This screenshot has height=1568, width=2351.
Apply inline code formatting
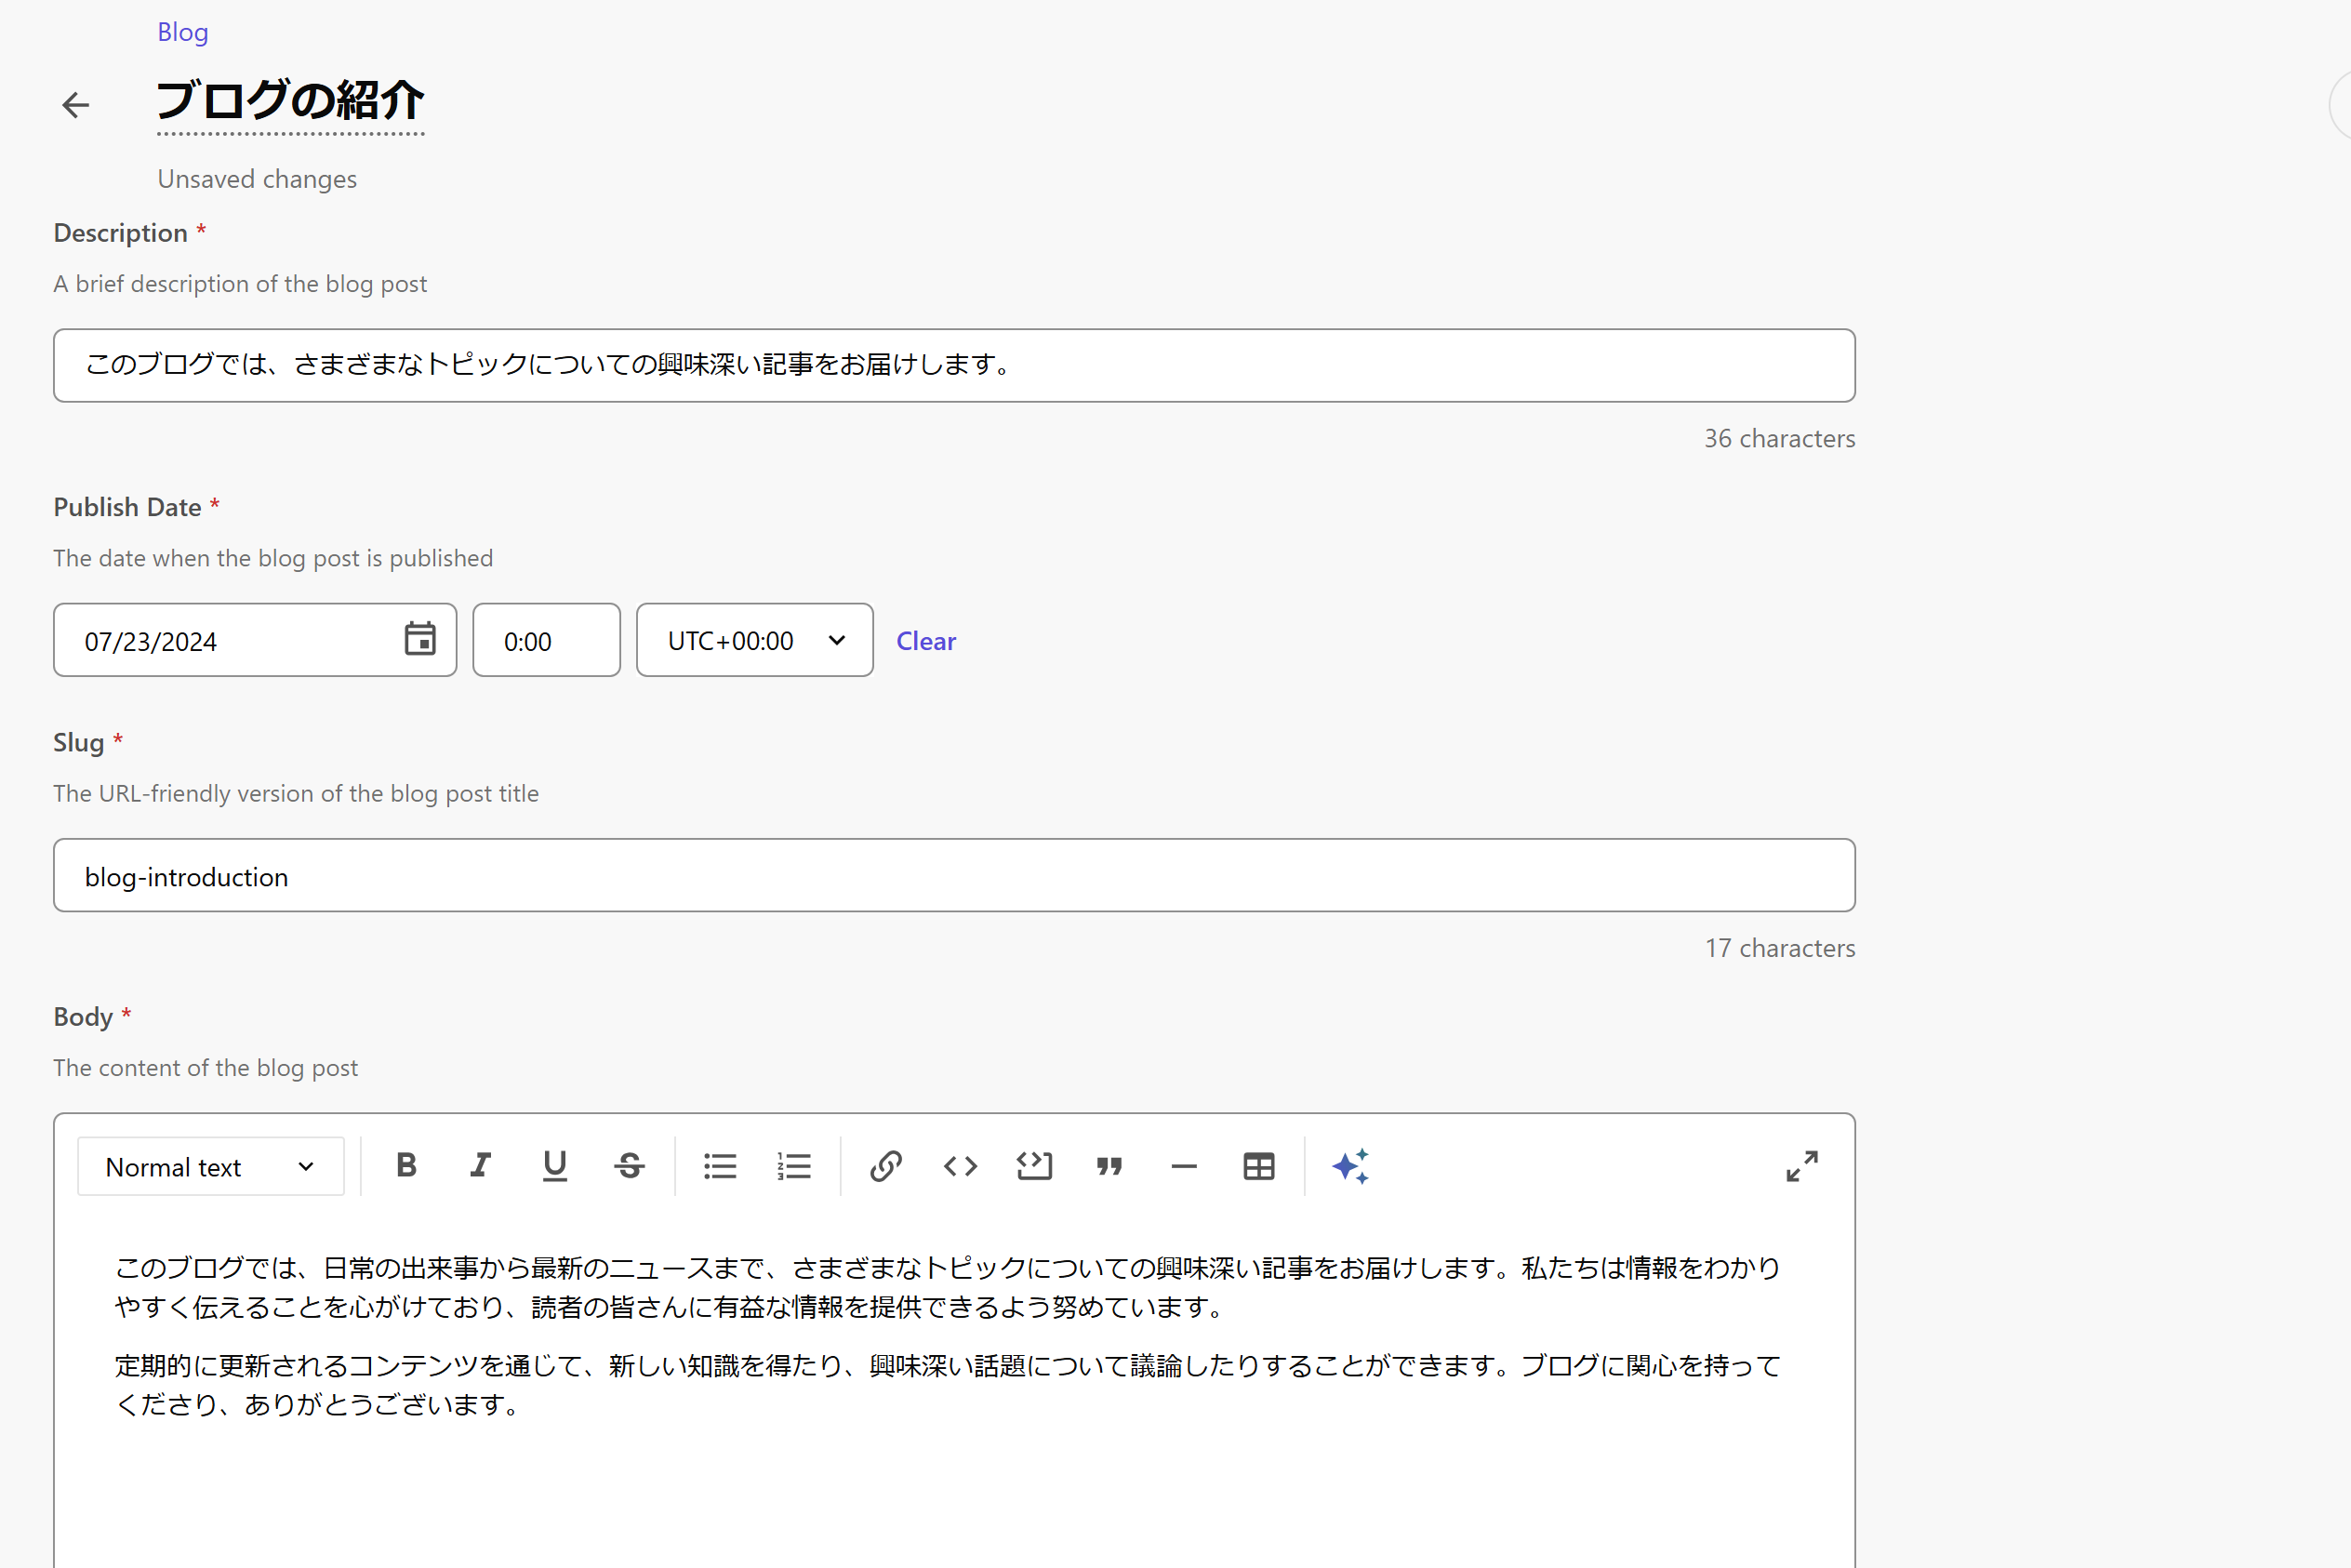(960, 1166)
